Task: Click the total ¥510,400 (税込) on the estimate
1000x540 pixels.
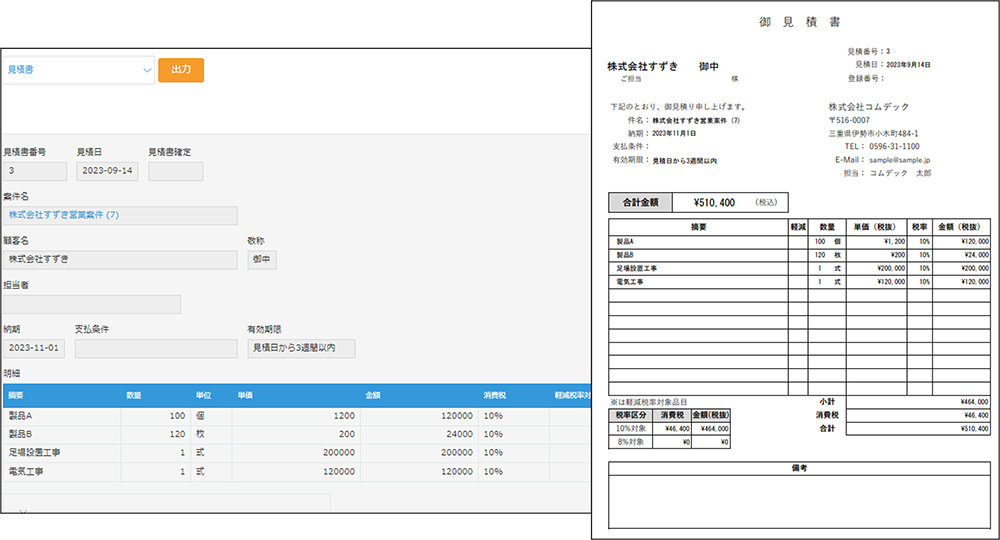Action: click(731, 203)
